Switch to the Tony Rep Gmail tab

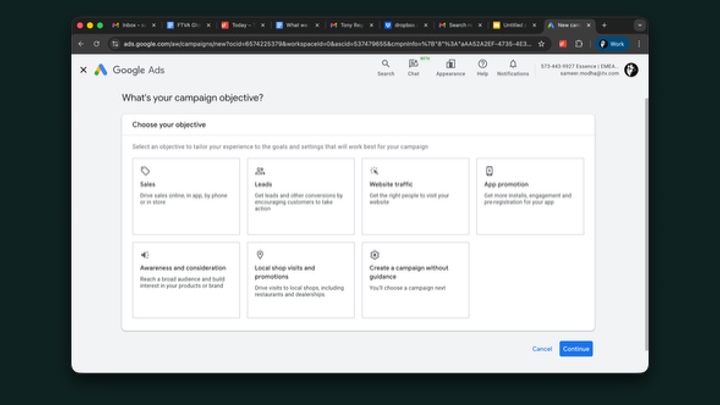[x=351, y=25]
